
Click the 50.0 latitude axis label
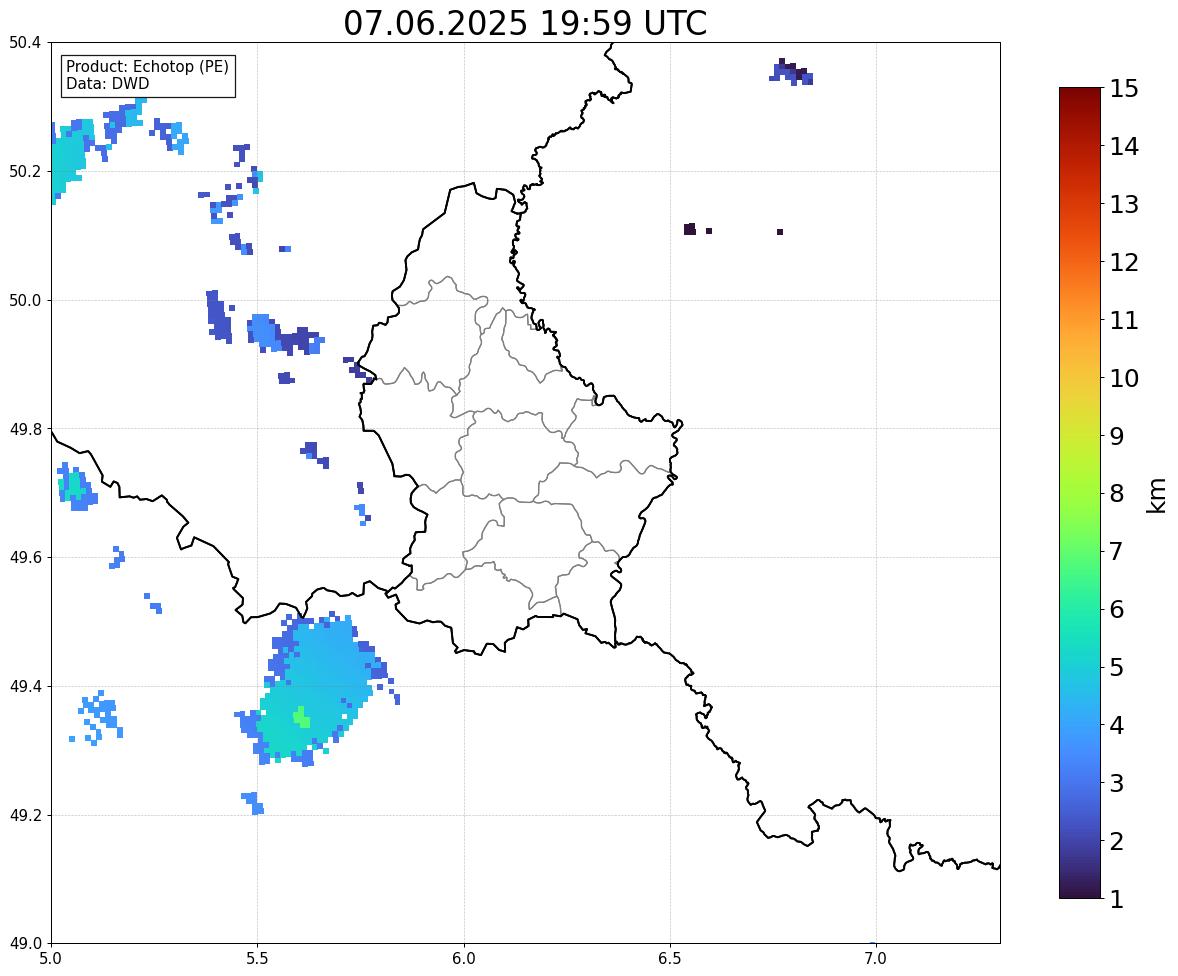24,301
